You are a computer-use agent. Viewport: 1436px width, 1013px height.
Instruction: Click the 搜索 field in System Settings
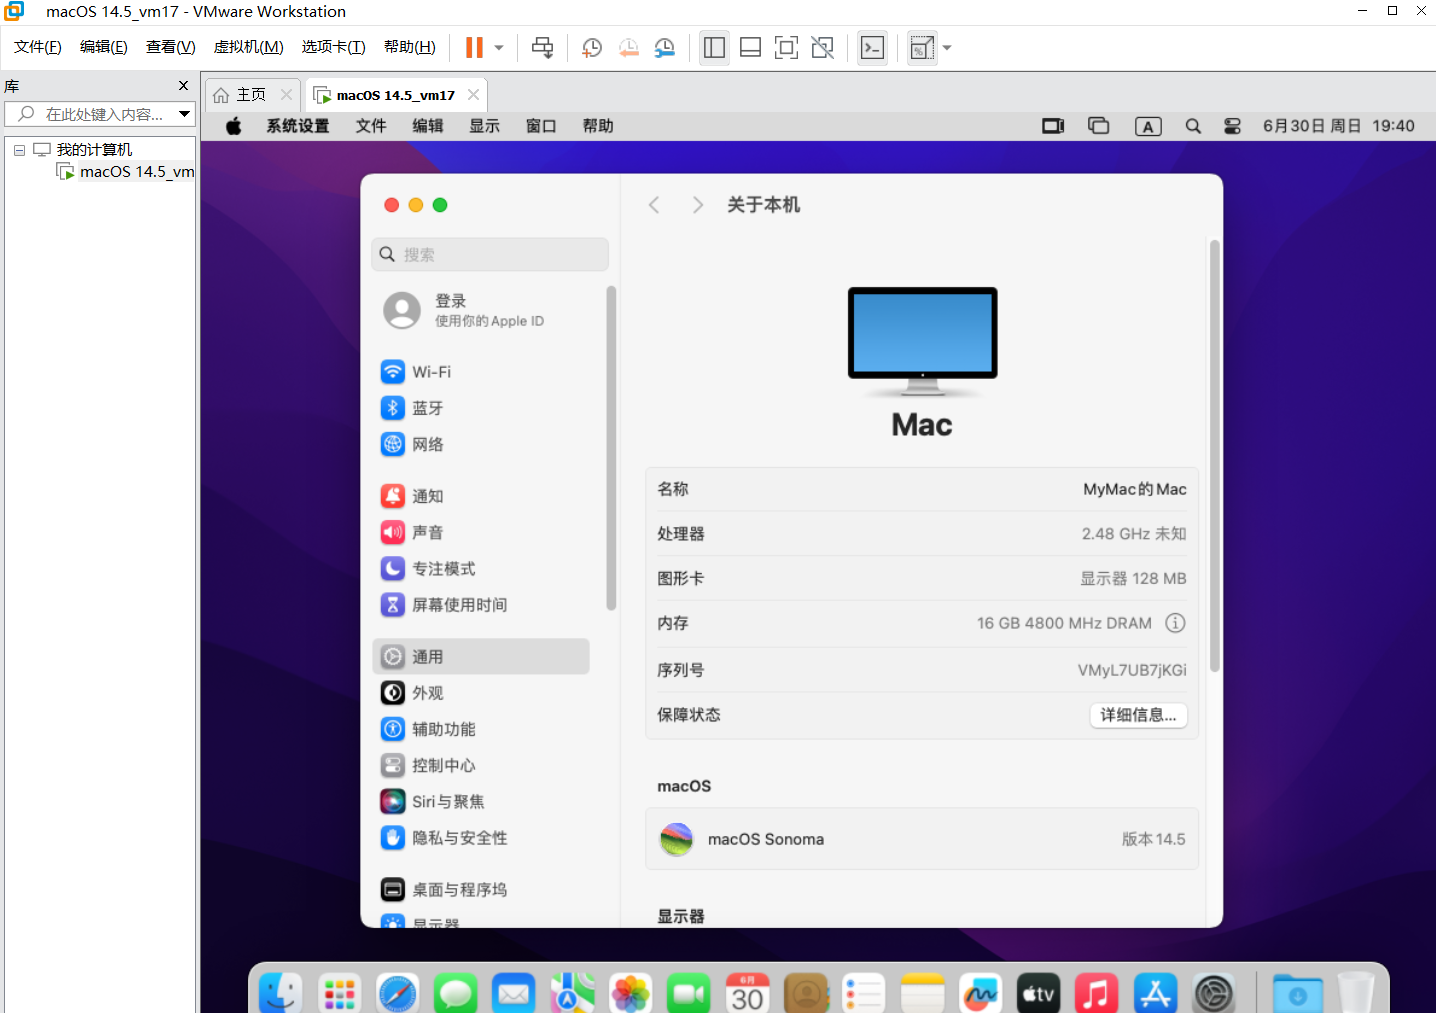pyautogui.click(x=490, y=255)
